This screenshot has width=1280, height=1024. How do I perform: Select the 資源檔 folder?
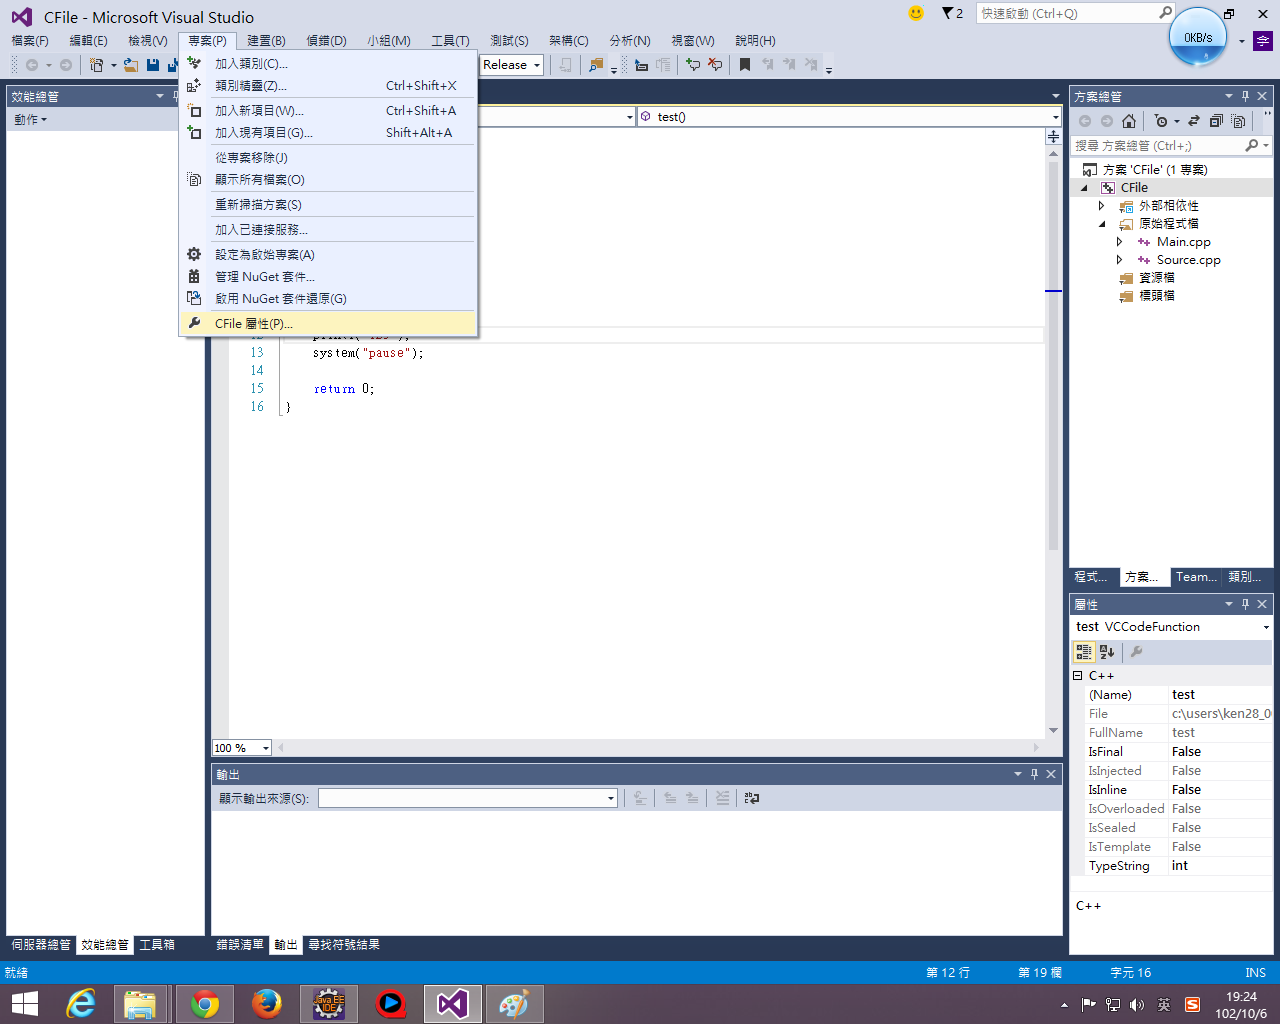click(x=1157, y=278)
